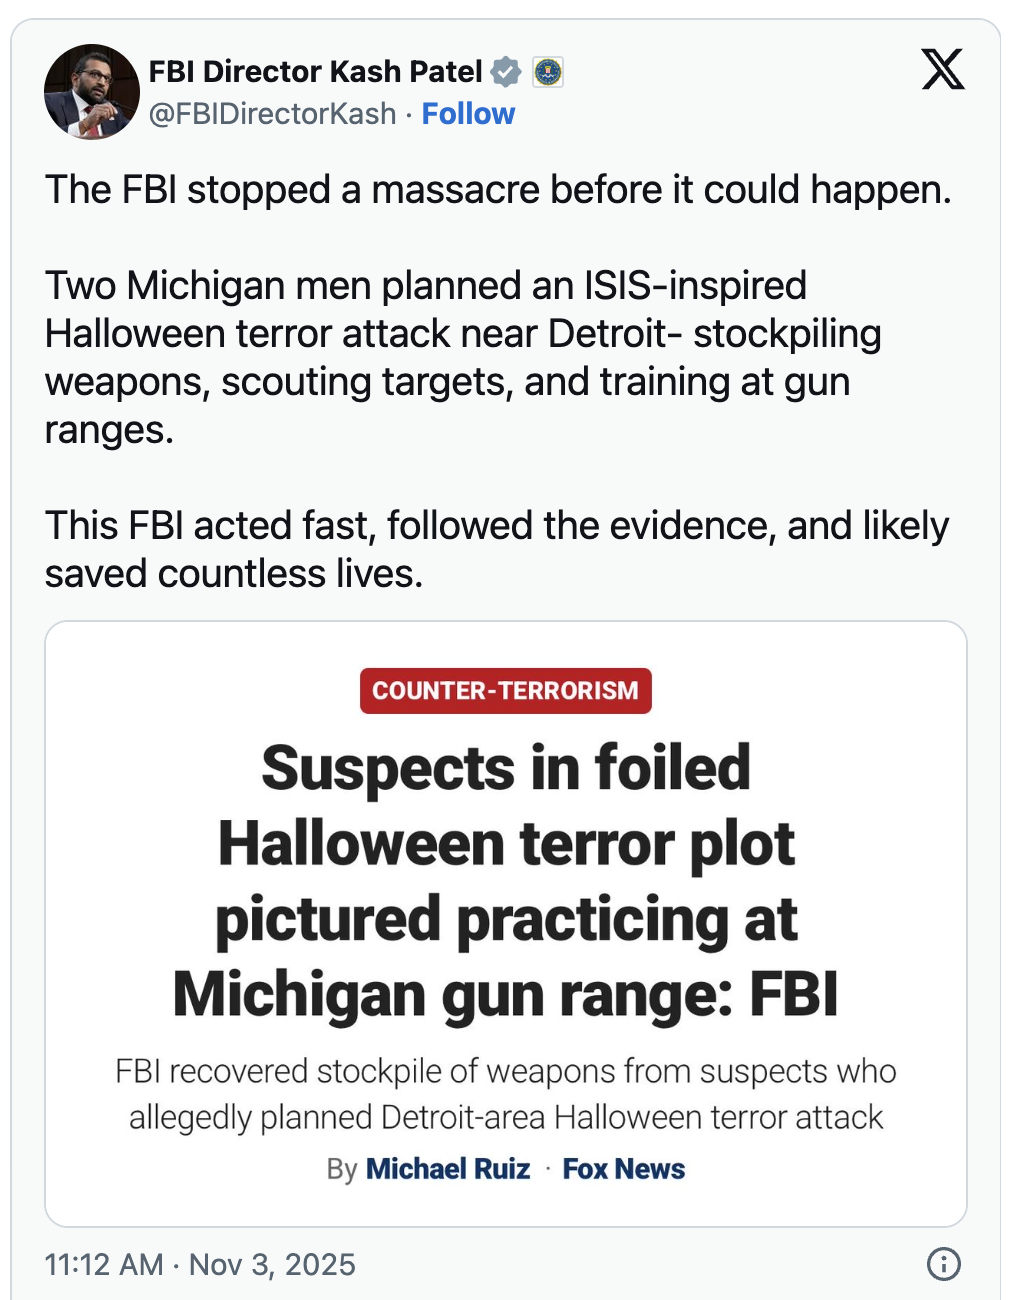Click the FBI seal affiliation badge

pos(548,72)
